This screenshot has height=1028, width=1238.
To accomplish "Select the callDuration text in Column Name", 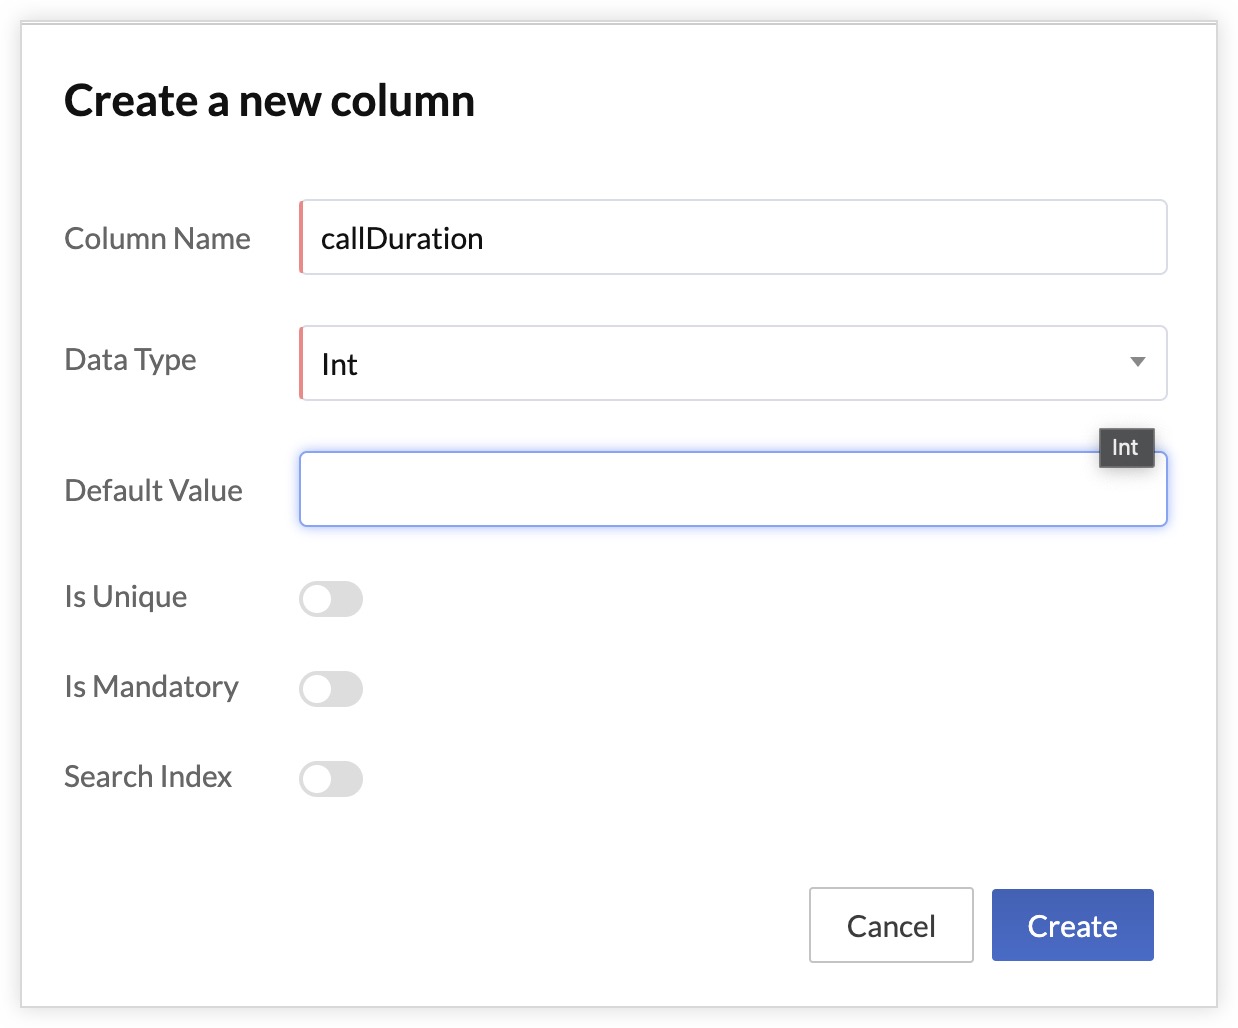I will (x=401, y=238).
